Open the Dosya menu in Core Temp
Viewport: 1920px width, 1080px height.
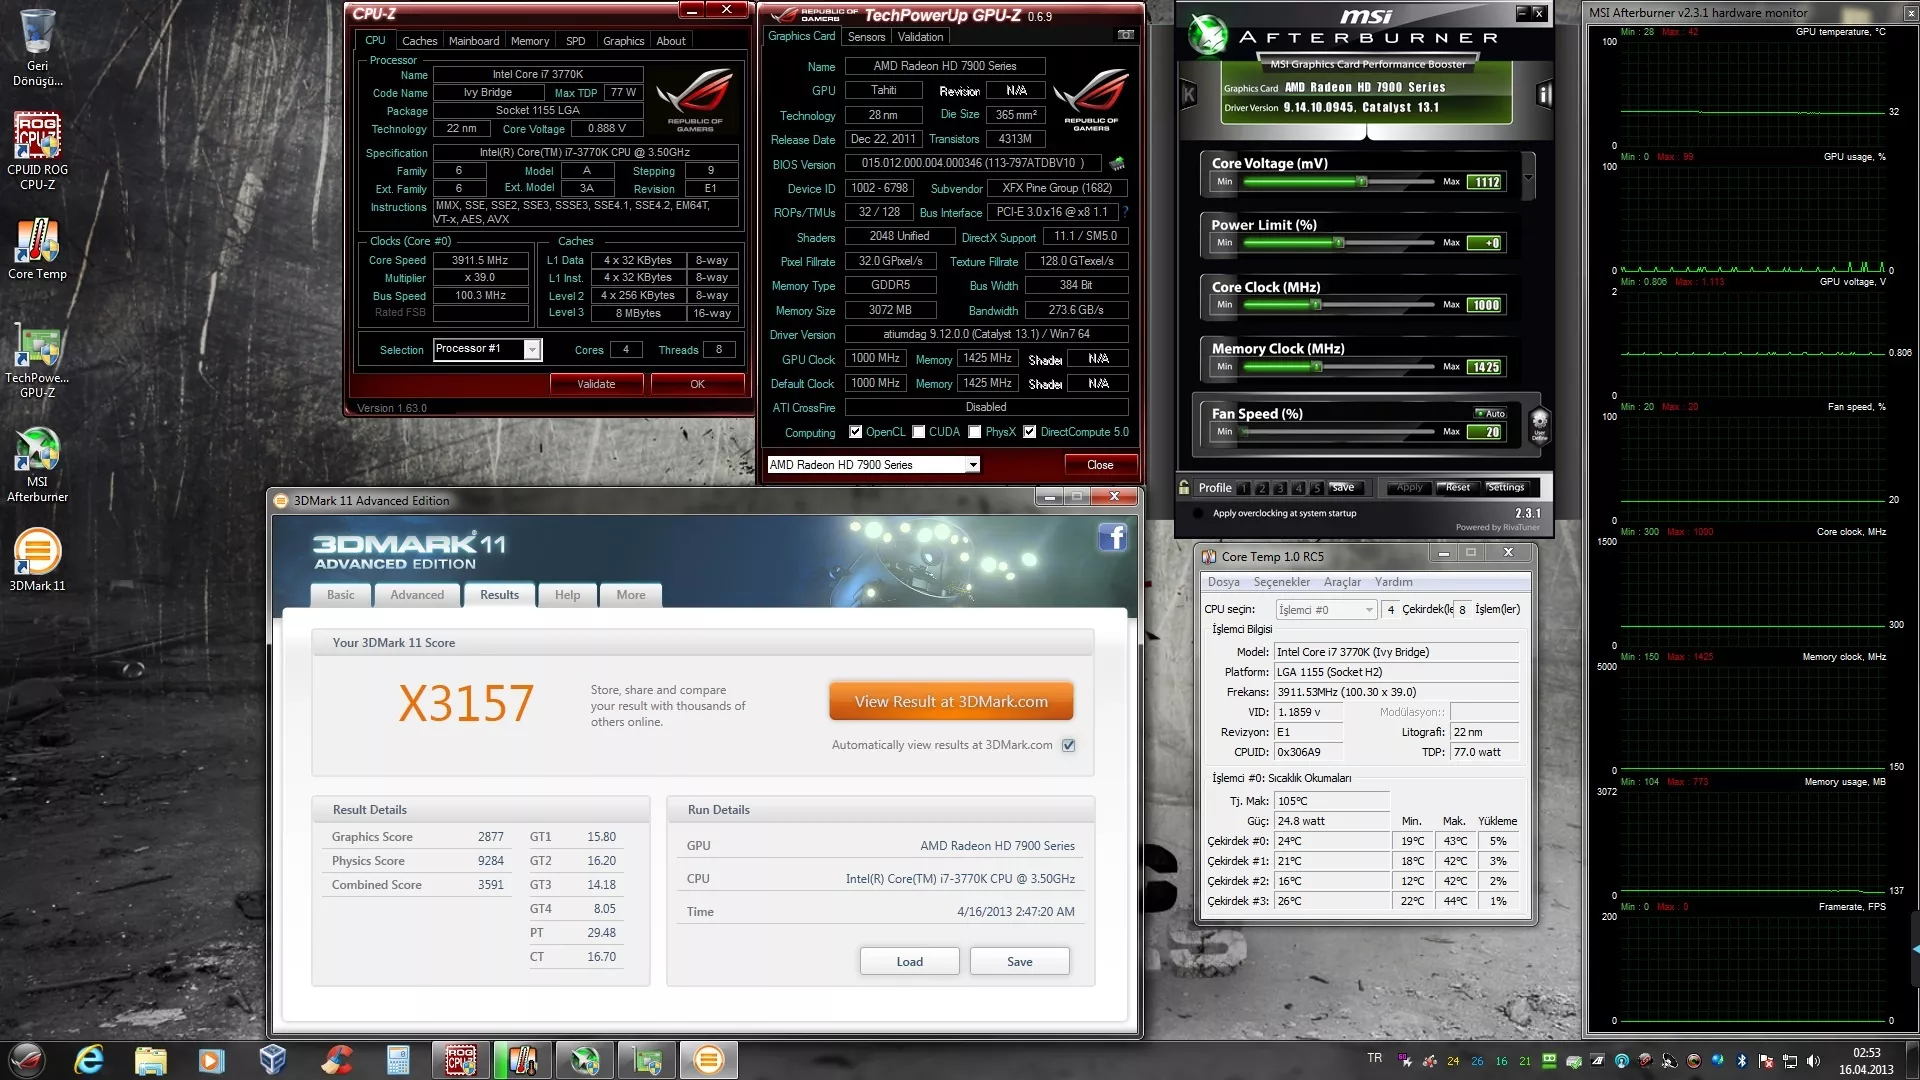tap(1223, 582)
